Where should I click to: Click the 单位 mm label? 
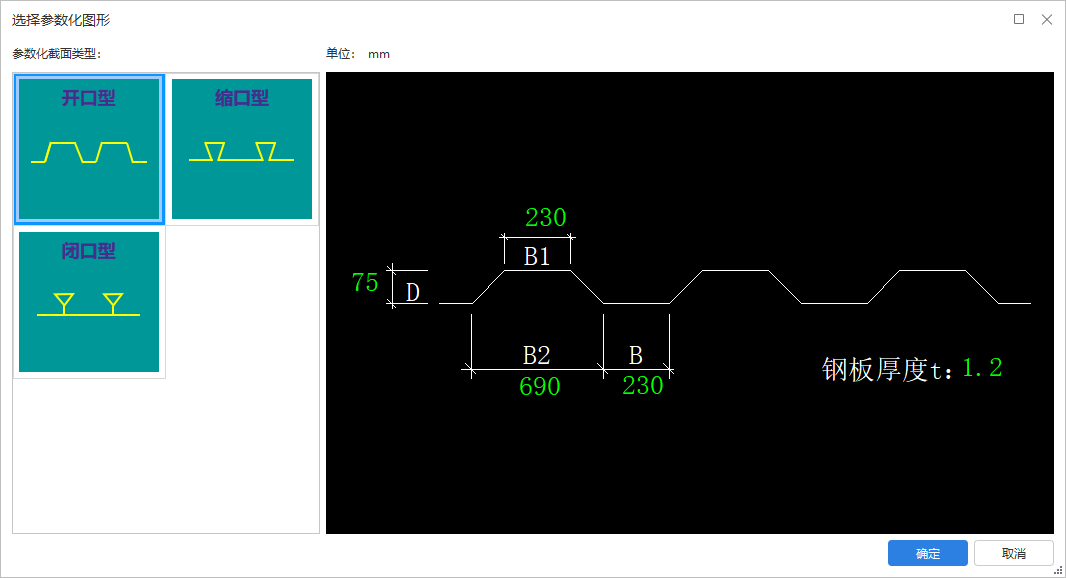(358, 54)
